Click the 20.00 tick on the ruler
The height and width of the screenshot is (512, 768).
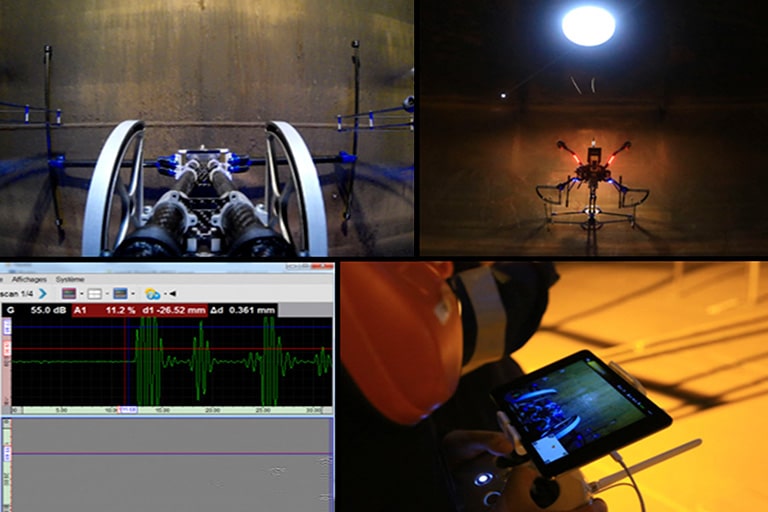213,410
